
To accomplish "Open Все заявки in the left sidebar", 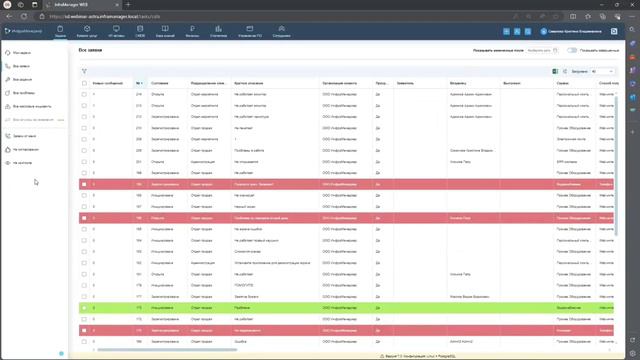I will pos(21,66).
